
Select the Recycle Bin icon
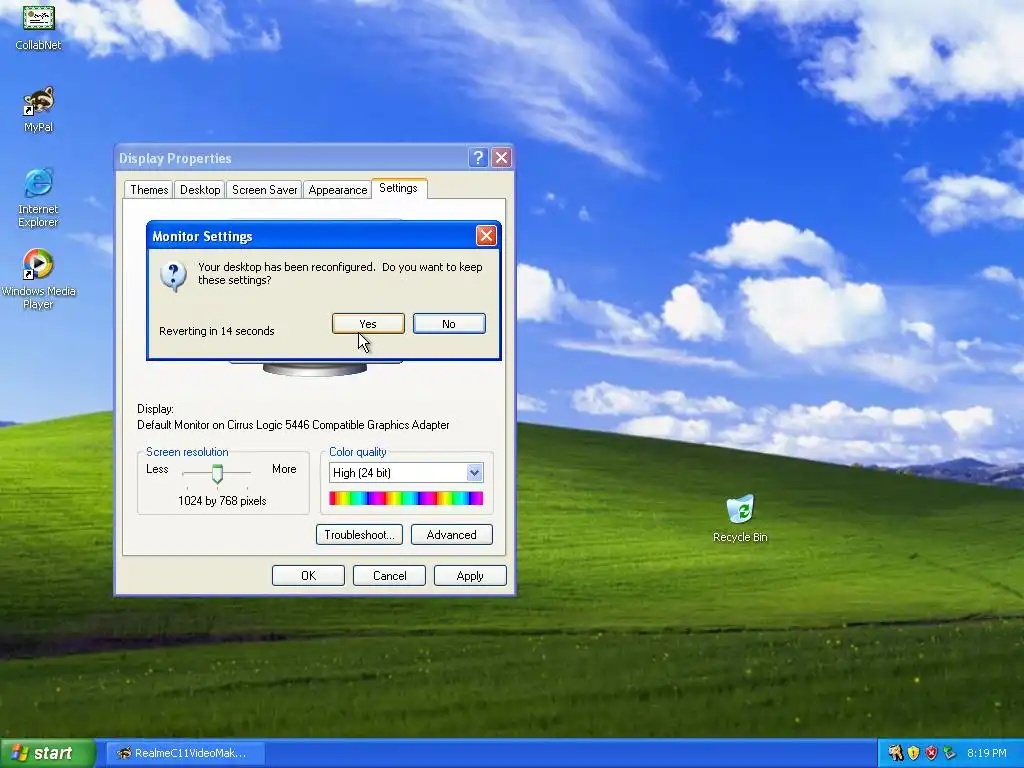(x=740, y=519)
